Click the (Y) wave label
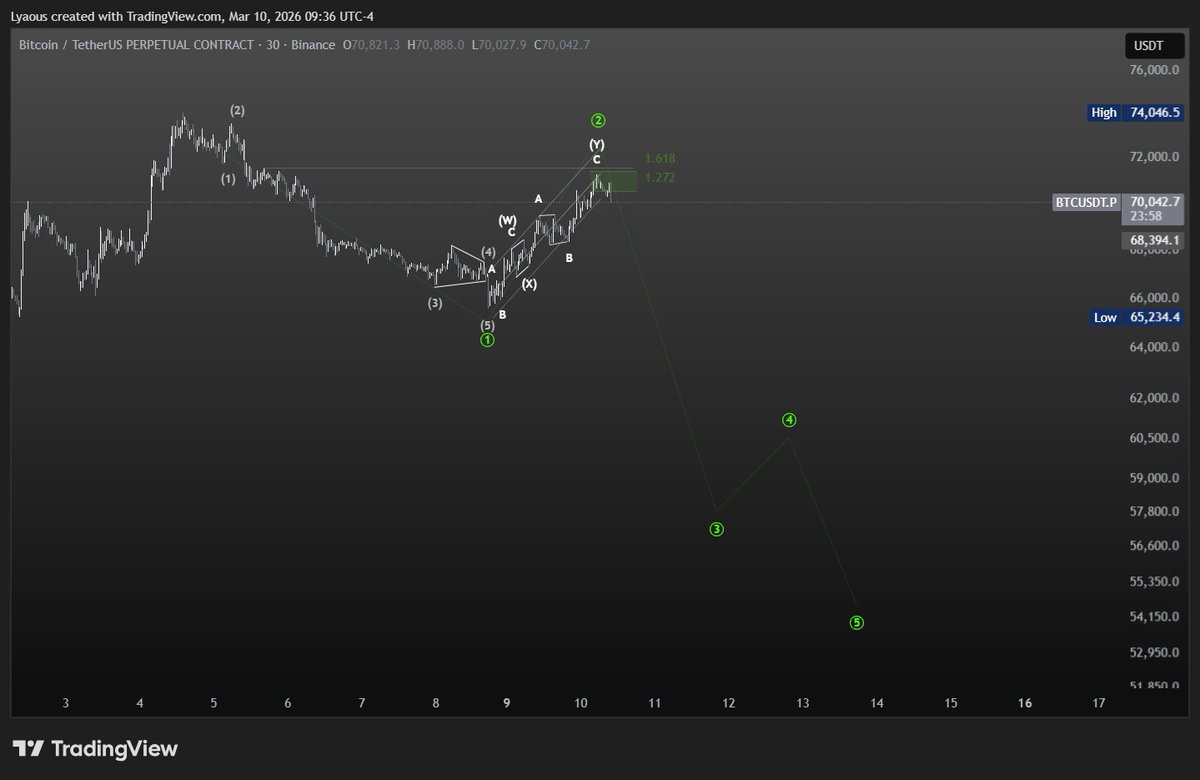Screen dimensions: 1200x780 596,145
